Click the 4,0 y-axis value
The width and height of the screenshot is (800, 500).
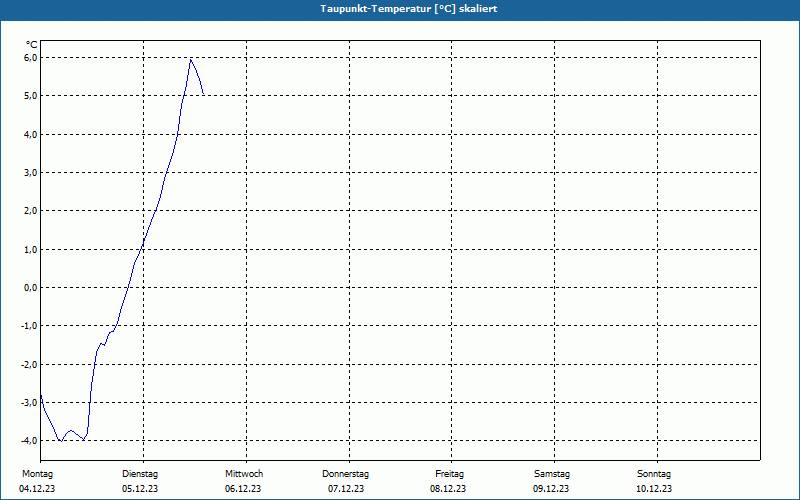31,135
